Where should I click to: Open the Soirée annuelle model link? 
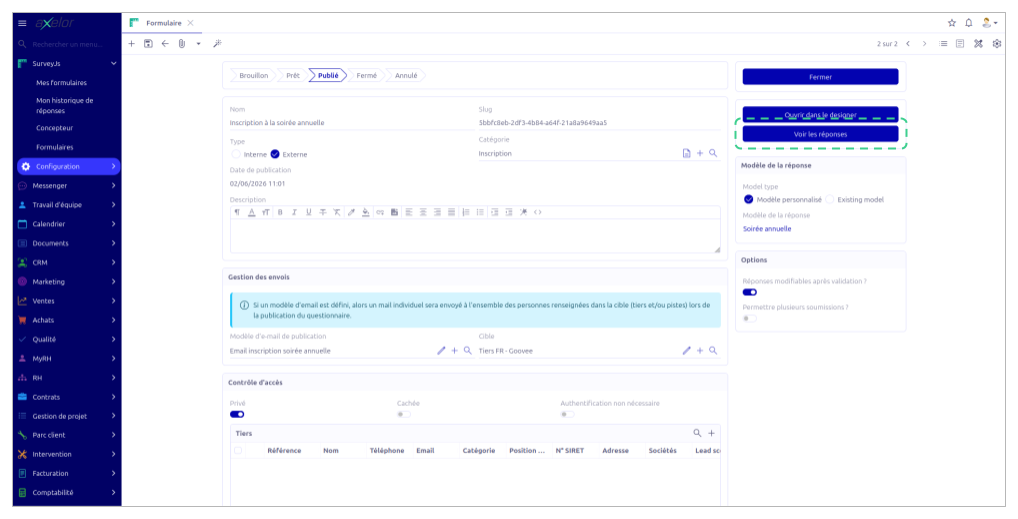[x=767, y=229]
